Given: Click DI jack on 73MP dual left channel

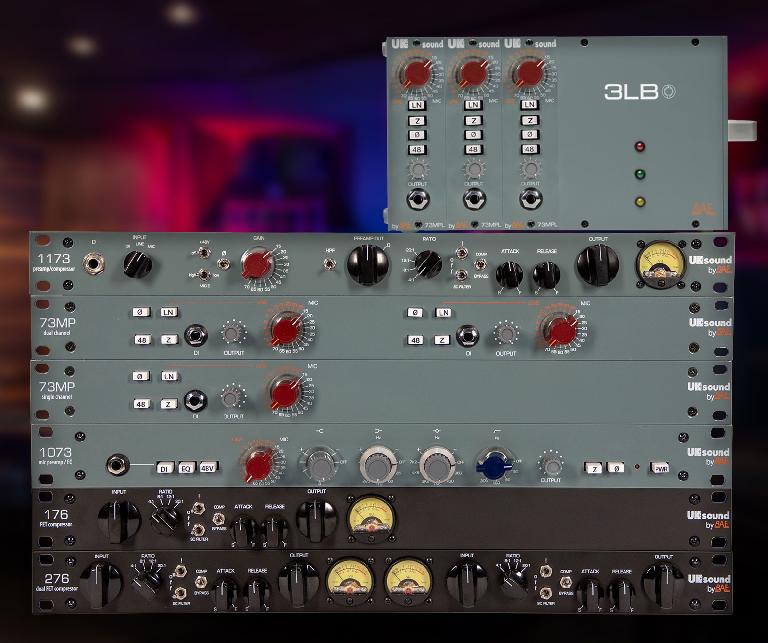Looking at the screenshot, I should click(x=196, y=335).
